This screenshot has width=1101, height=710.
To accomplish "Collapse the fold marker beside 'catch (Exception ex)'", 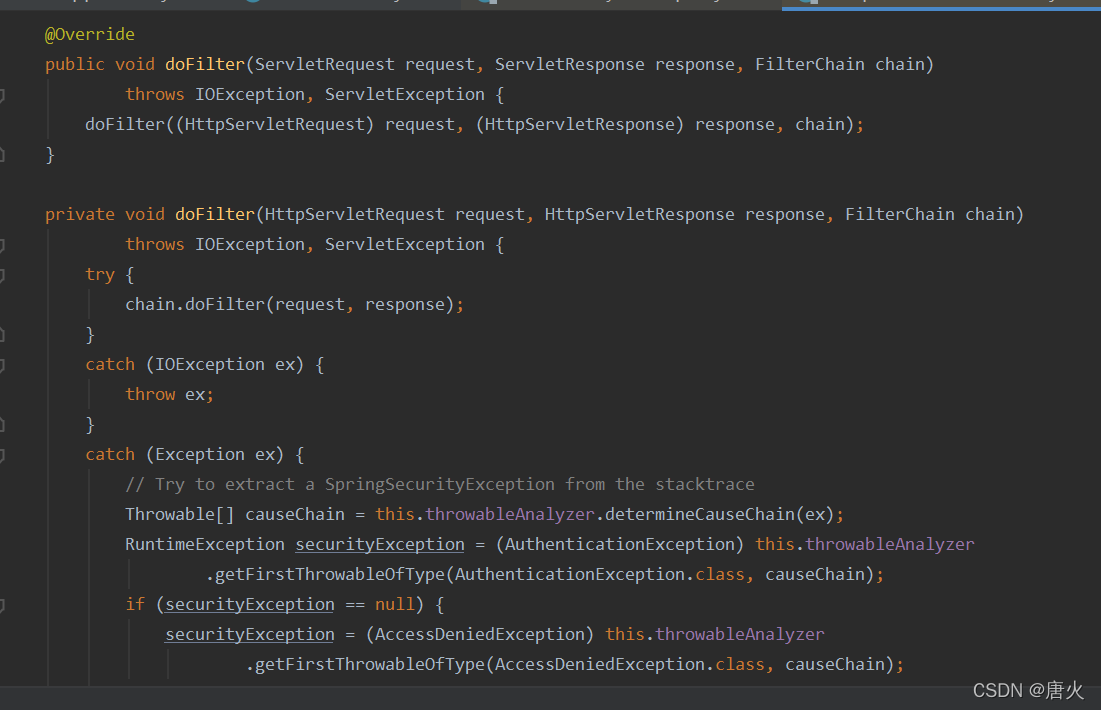I will tap(2, 454).
